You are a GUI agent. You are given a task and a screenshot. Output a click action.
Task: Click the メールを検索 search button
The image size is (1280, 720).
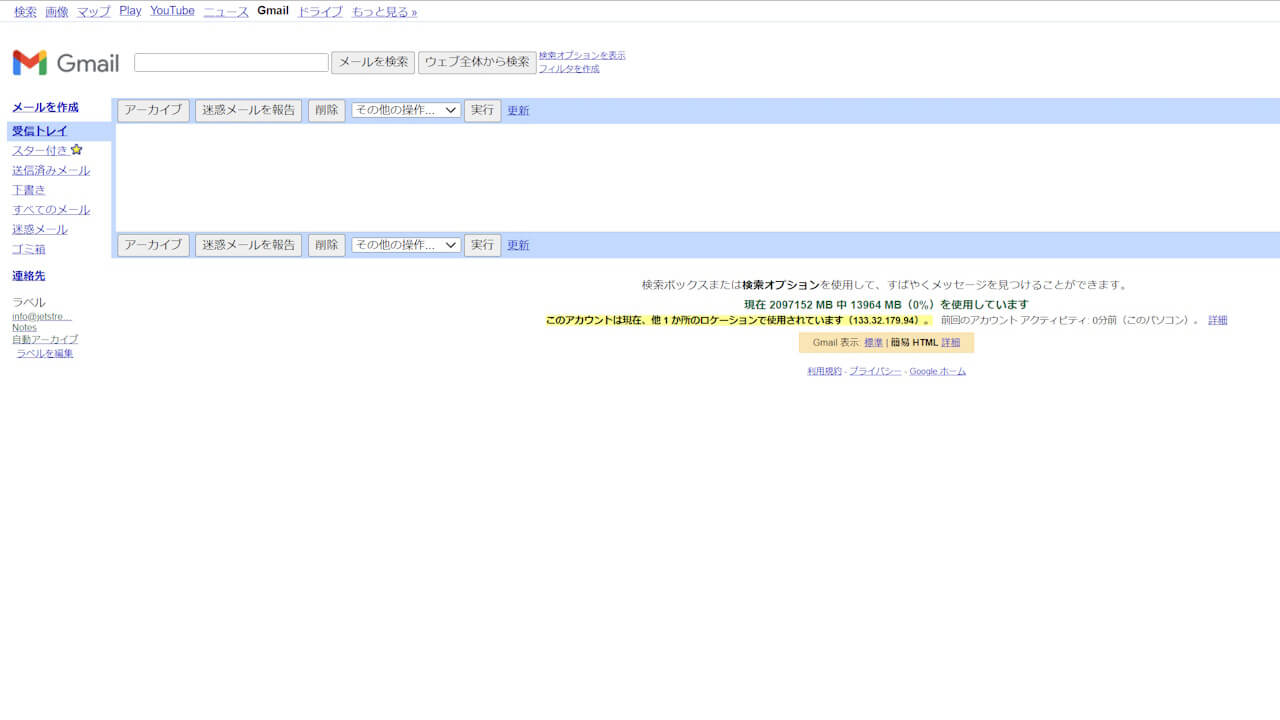tap(373, 61)
